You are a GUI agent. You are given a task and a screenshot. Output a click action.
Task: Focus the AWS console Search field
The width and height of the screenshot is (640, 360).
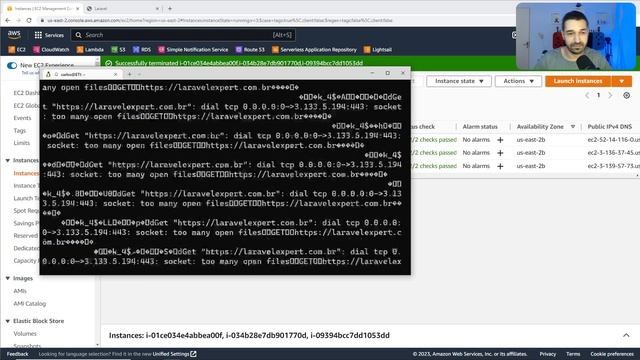tap(183, 35)
